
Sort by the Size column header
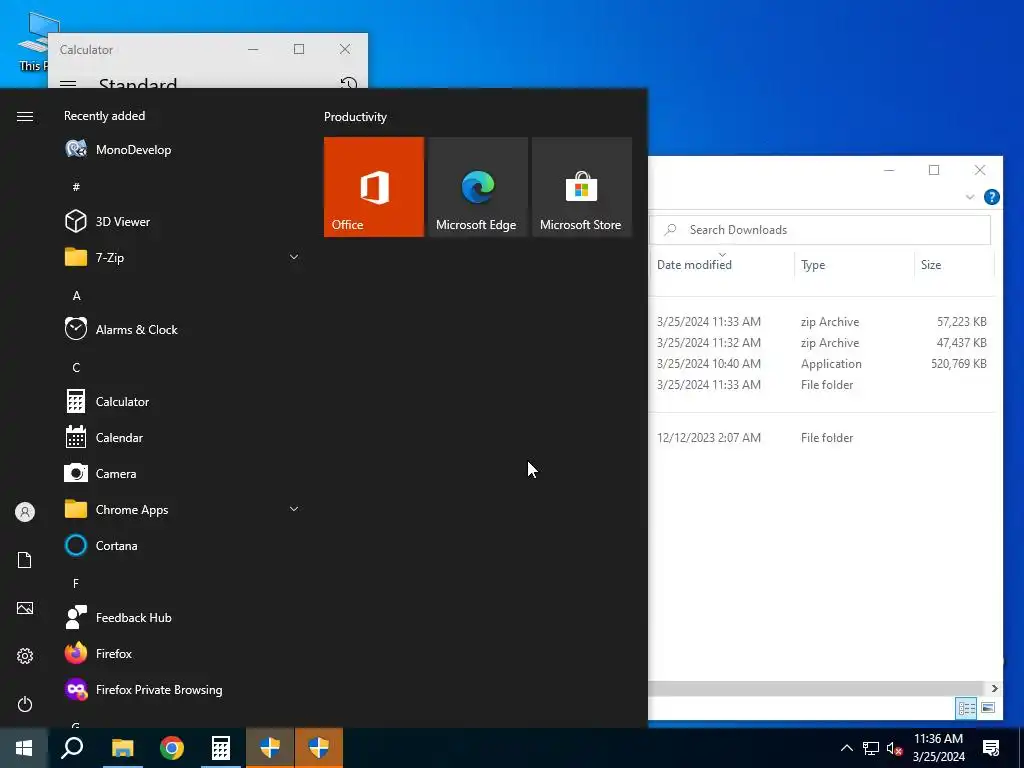pos(931,264)
